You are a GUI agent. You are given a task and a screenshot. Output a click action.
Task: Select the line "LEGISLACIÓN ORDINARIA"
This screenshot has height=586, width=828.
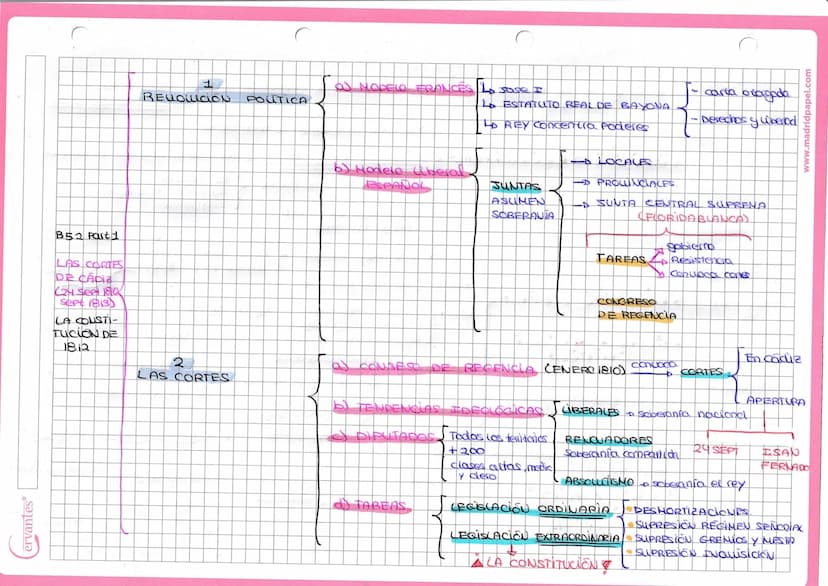coord(530,508)
